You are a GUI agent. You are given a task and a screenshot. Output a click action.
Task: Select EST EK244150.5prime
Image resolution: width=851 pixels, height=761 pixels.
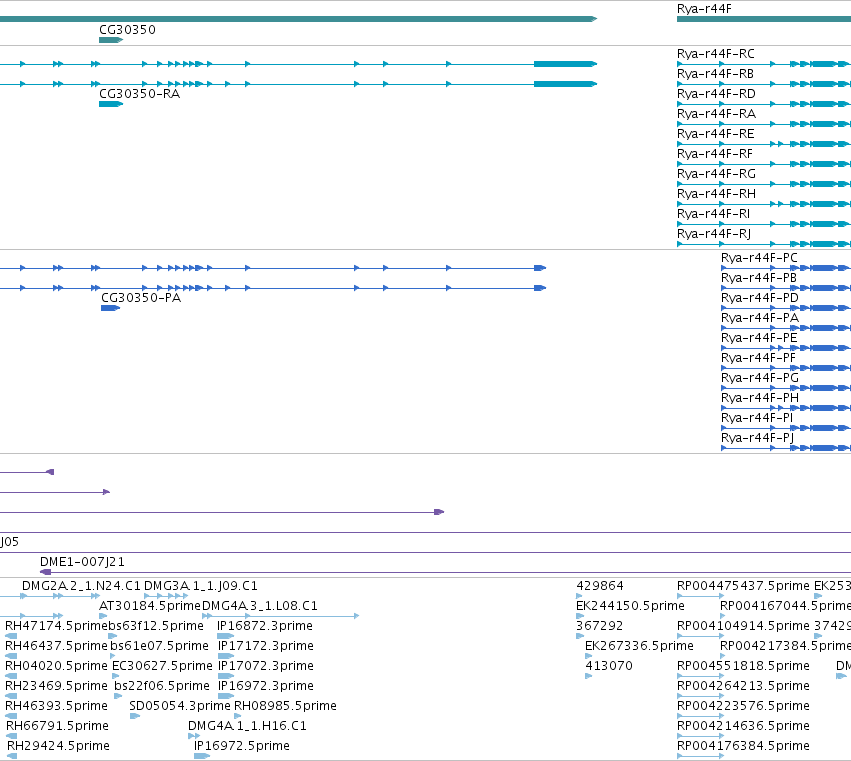pos(630,606)
